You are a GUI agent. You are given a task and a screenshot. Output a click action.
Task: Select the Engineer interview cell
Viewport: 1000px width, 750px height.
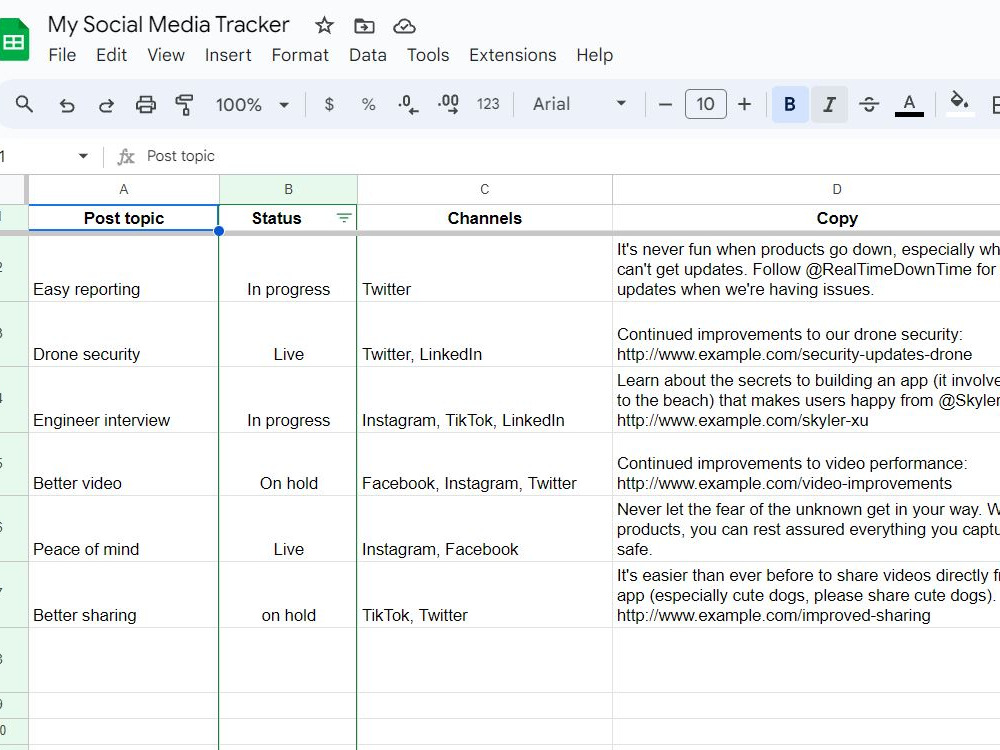[x=124, y=400]
